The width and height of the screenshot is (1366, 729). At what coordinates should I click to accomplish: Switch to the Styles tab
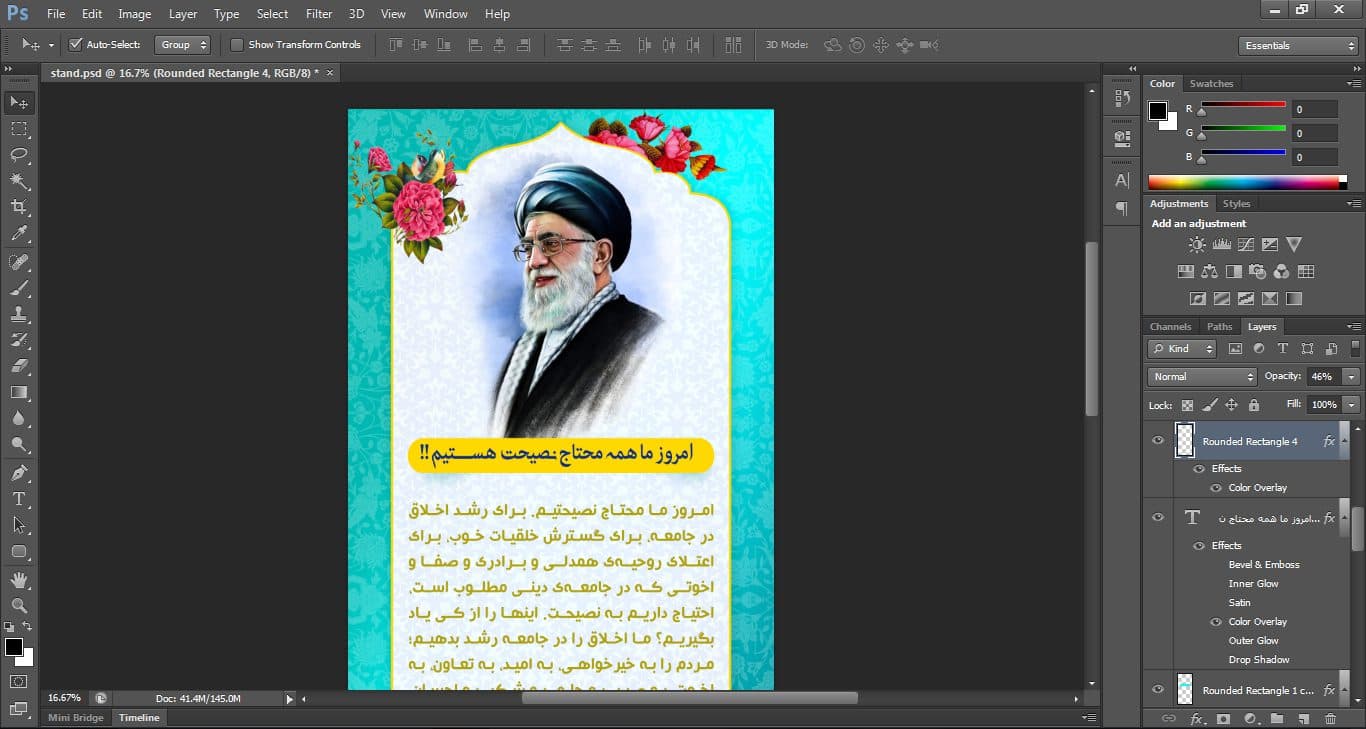tap(1236, 204)
